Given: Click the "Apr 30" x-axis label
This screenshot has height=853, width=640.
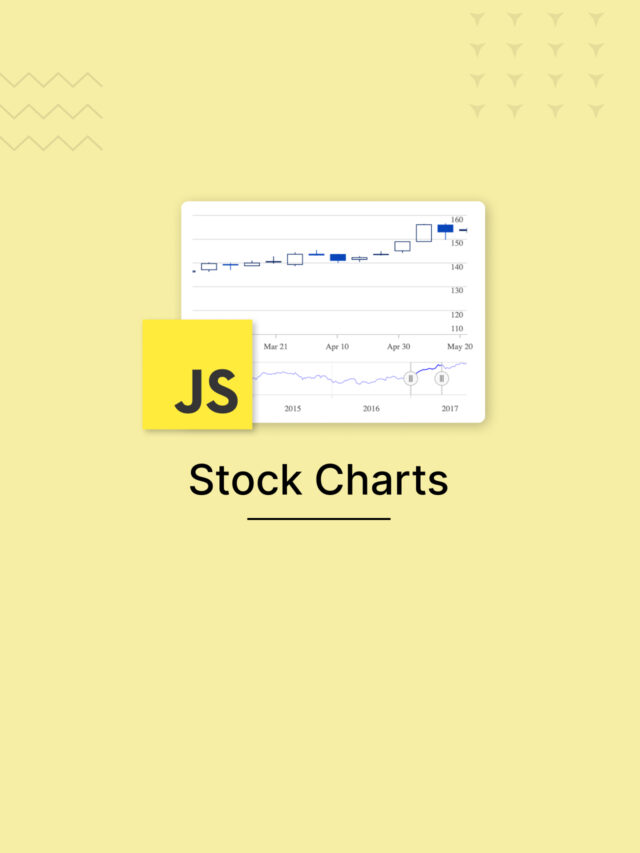Looking at the screenshot, I should pyautogui.click(x=399, y=346).
